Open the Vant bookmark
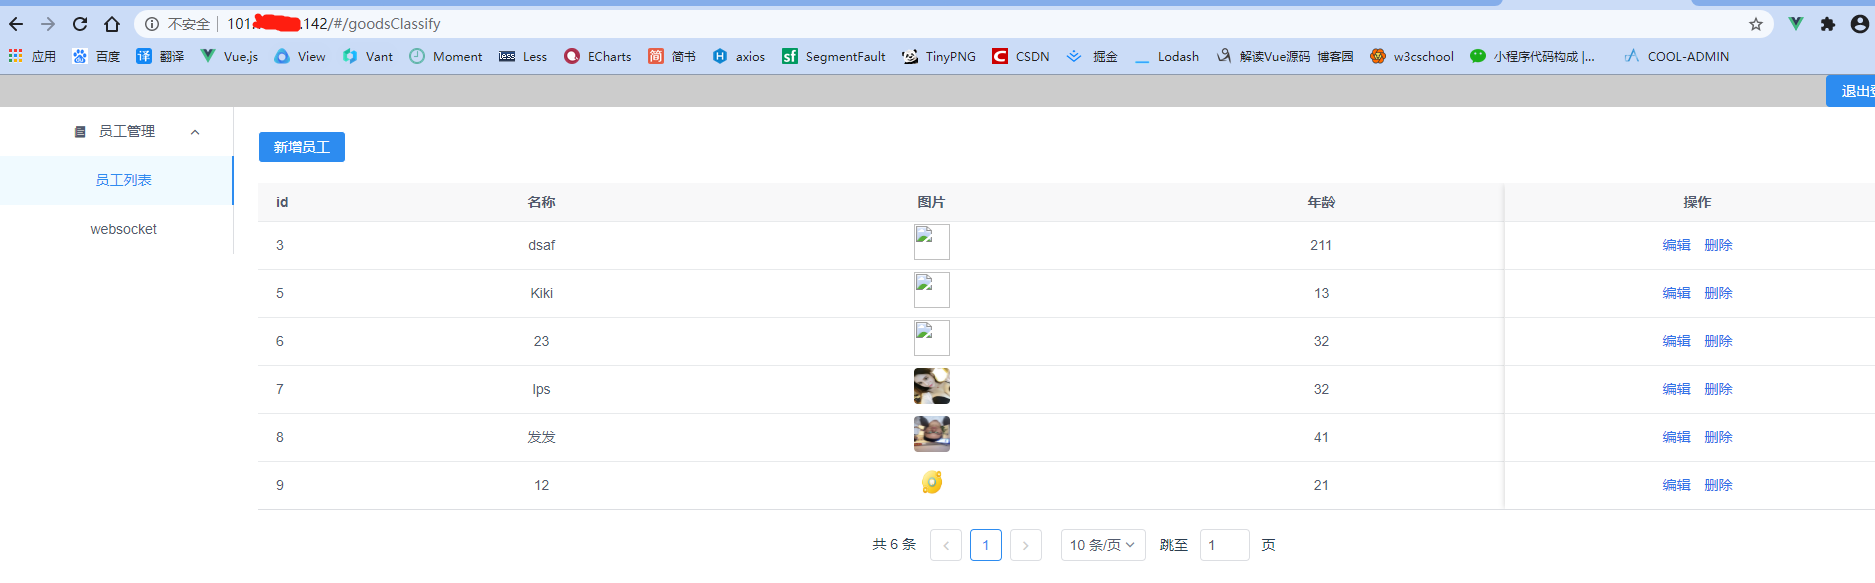The width and height of the screenshot is (1875, 583). pyautogui.click(x=368, y=56)
